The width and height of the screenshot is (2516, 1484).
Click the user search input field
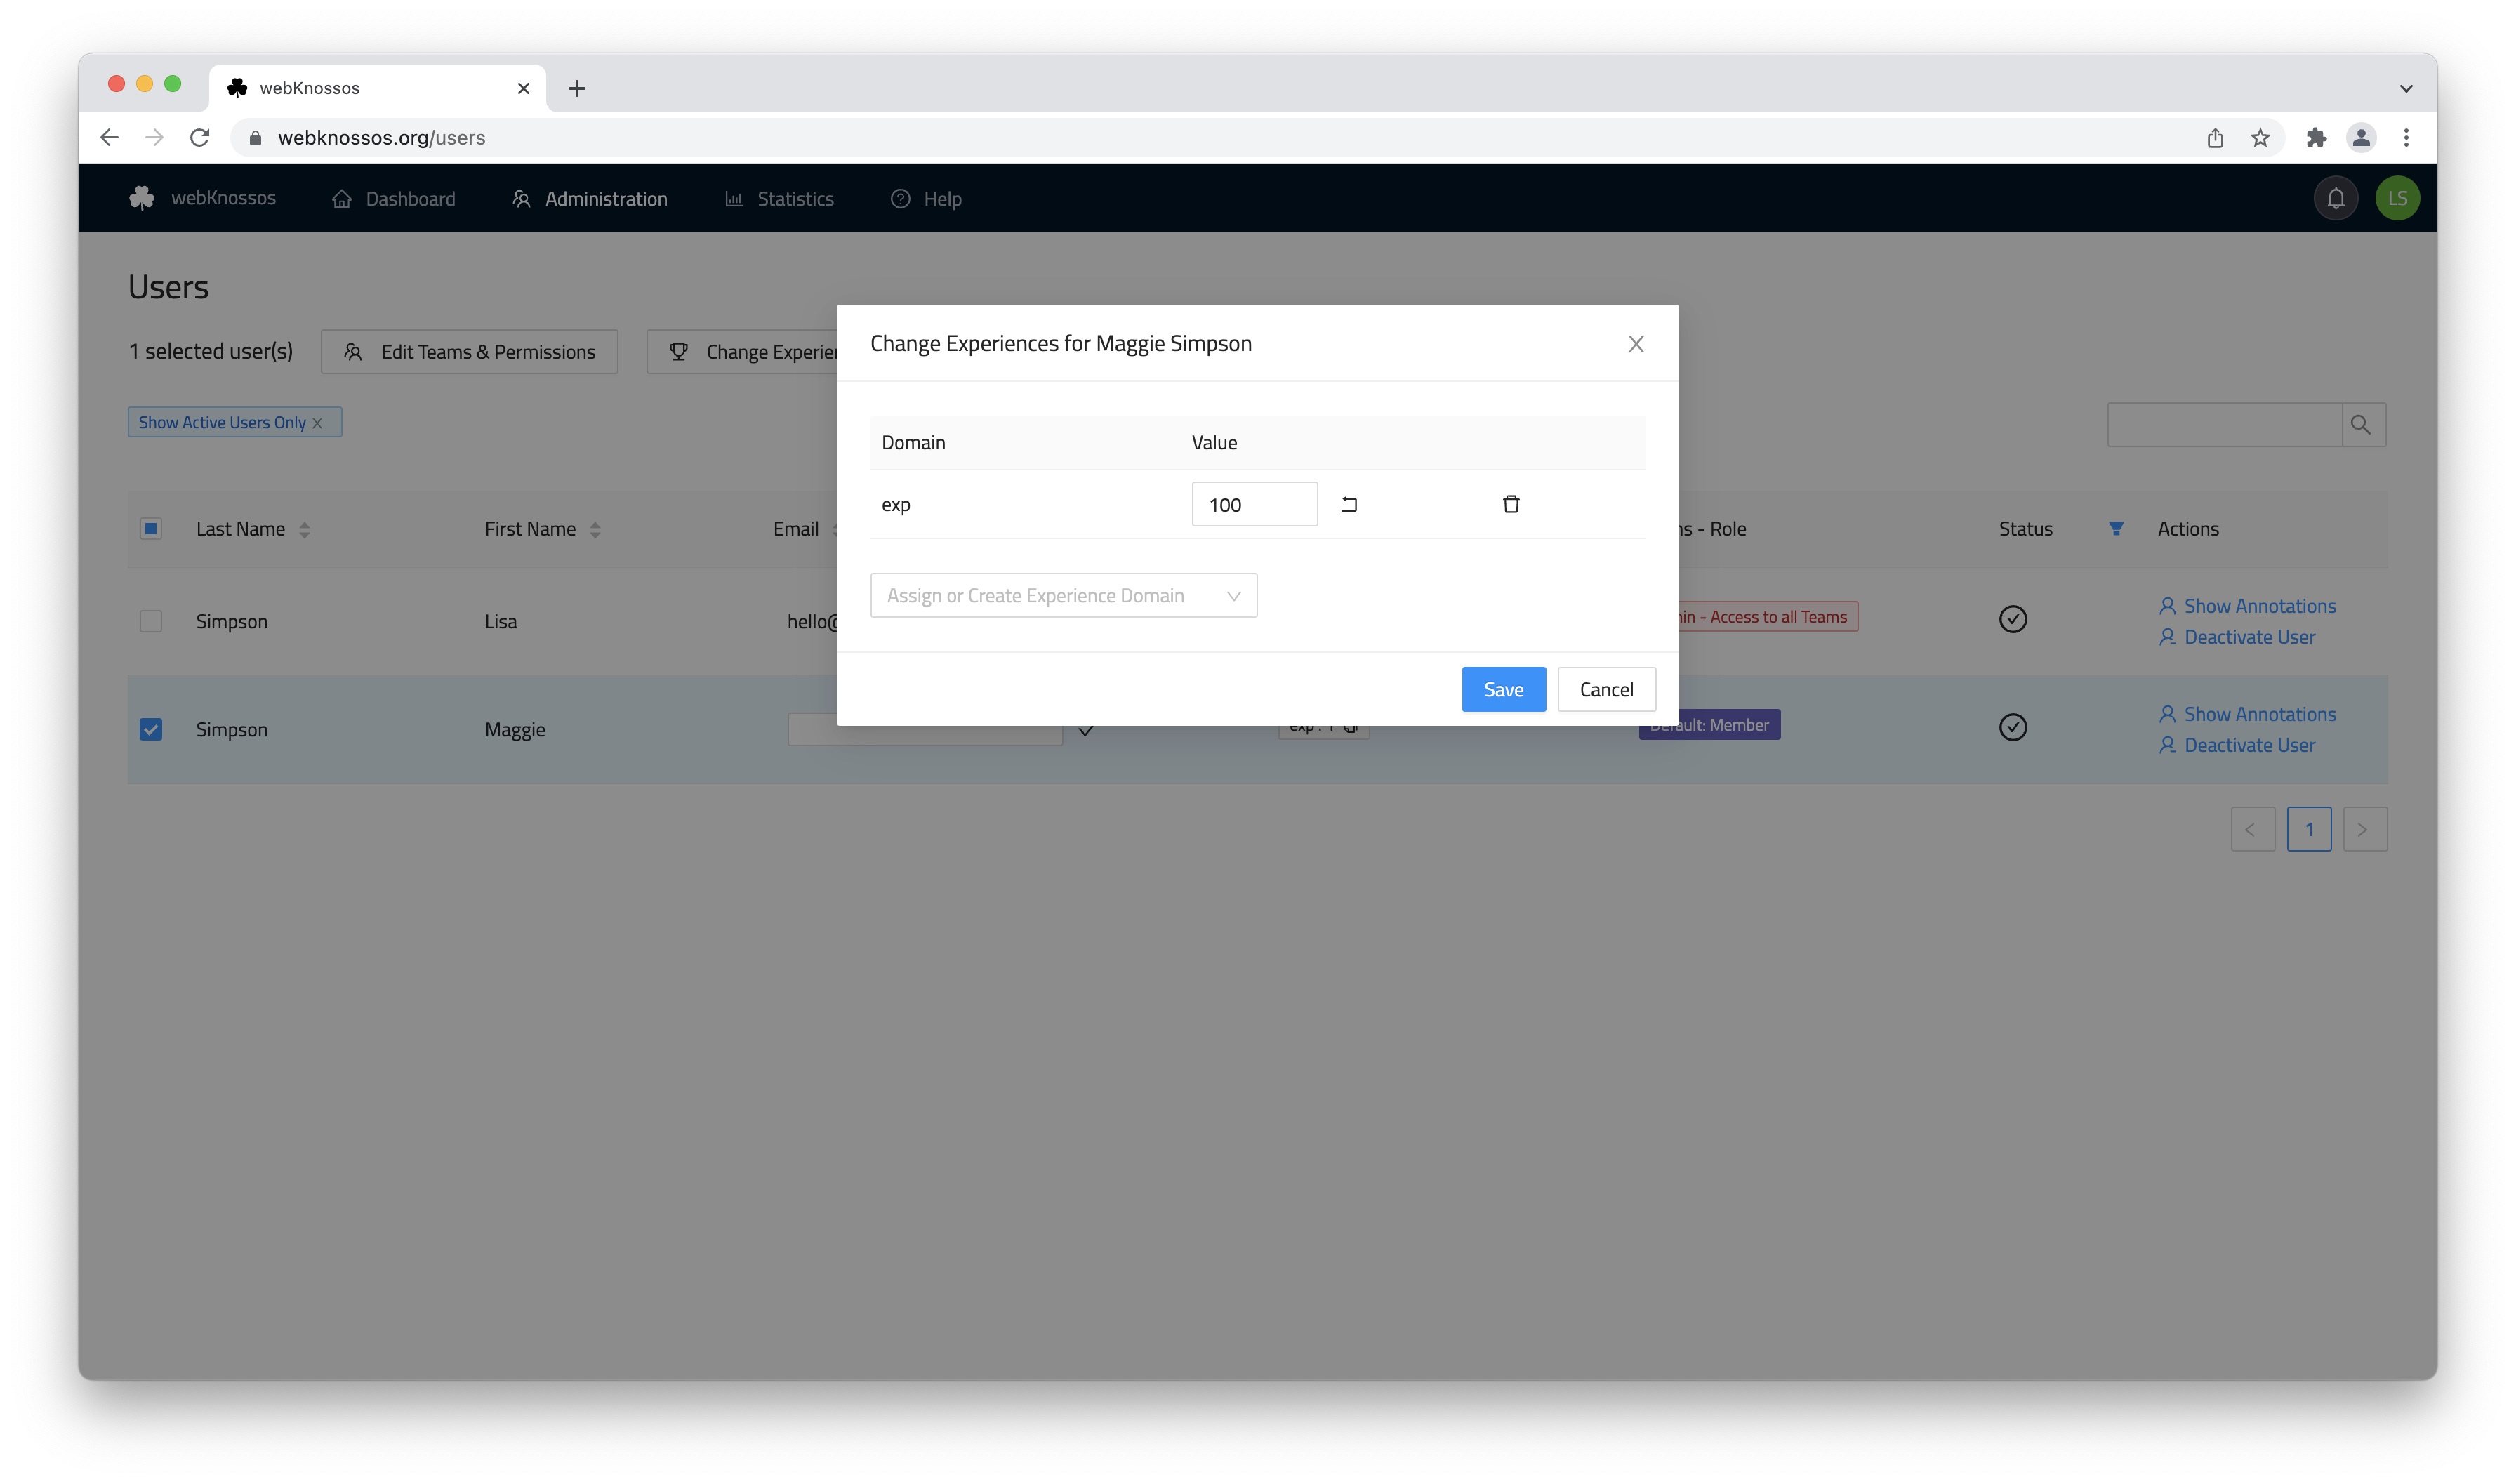pos(2224,424)
